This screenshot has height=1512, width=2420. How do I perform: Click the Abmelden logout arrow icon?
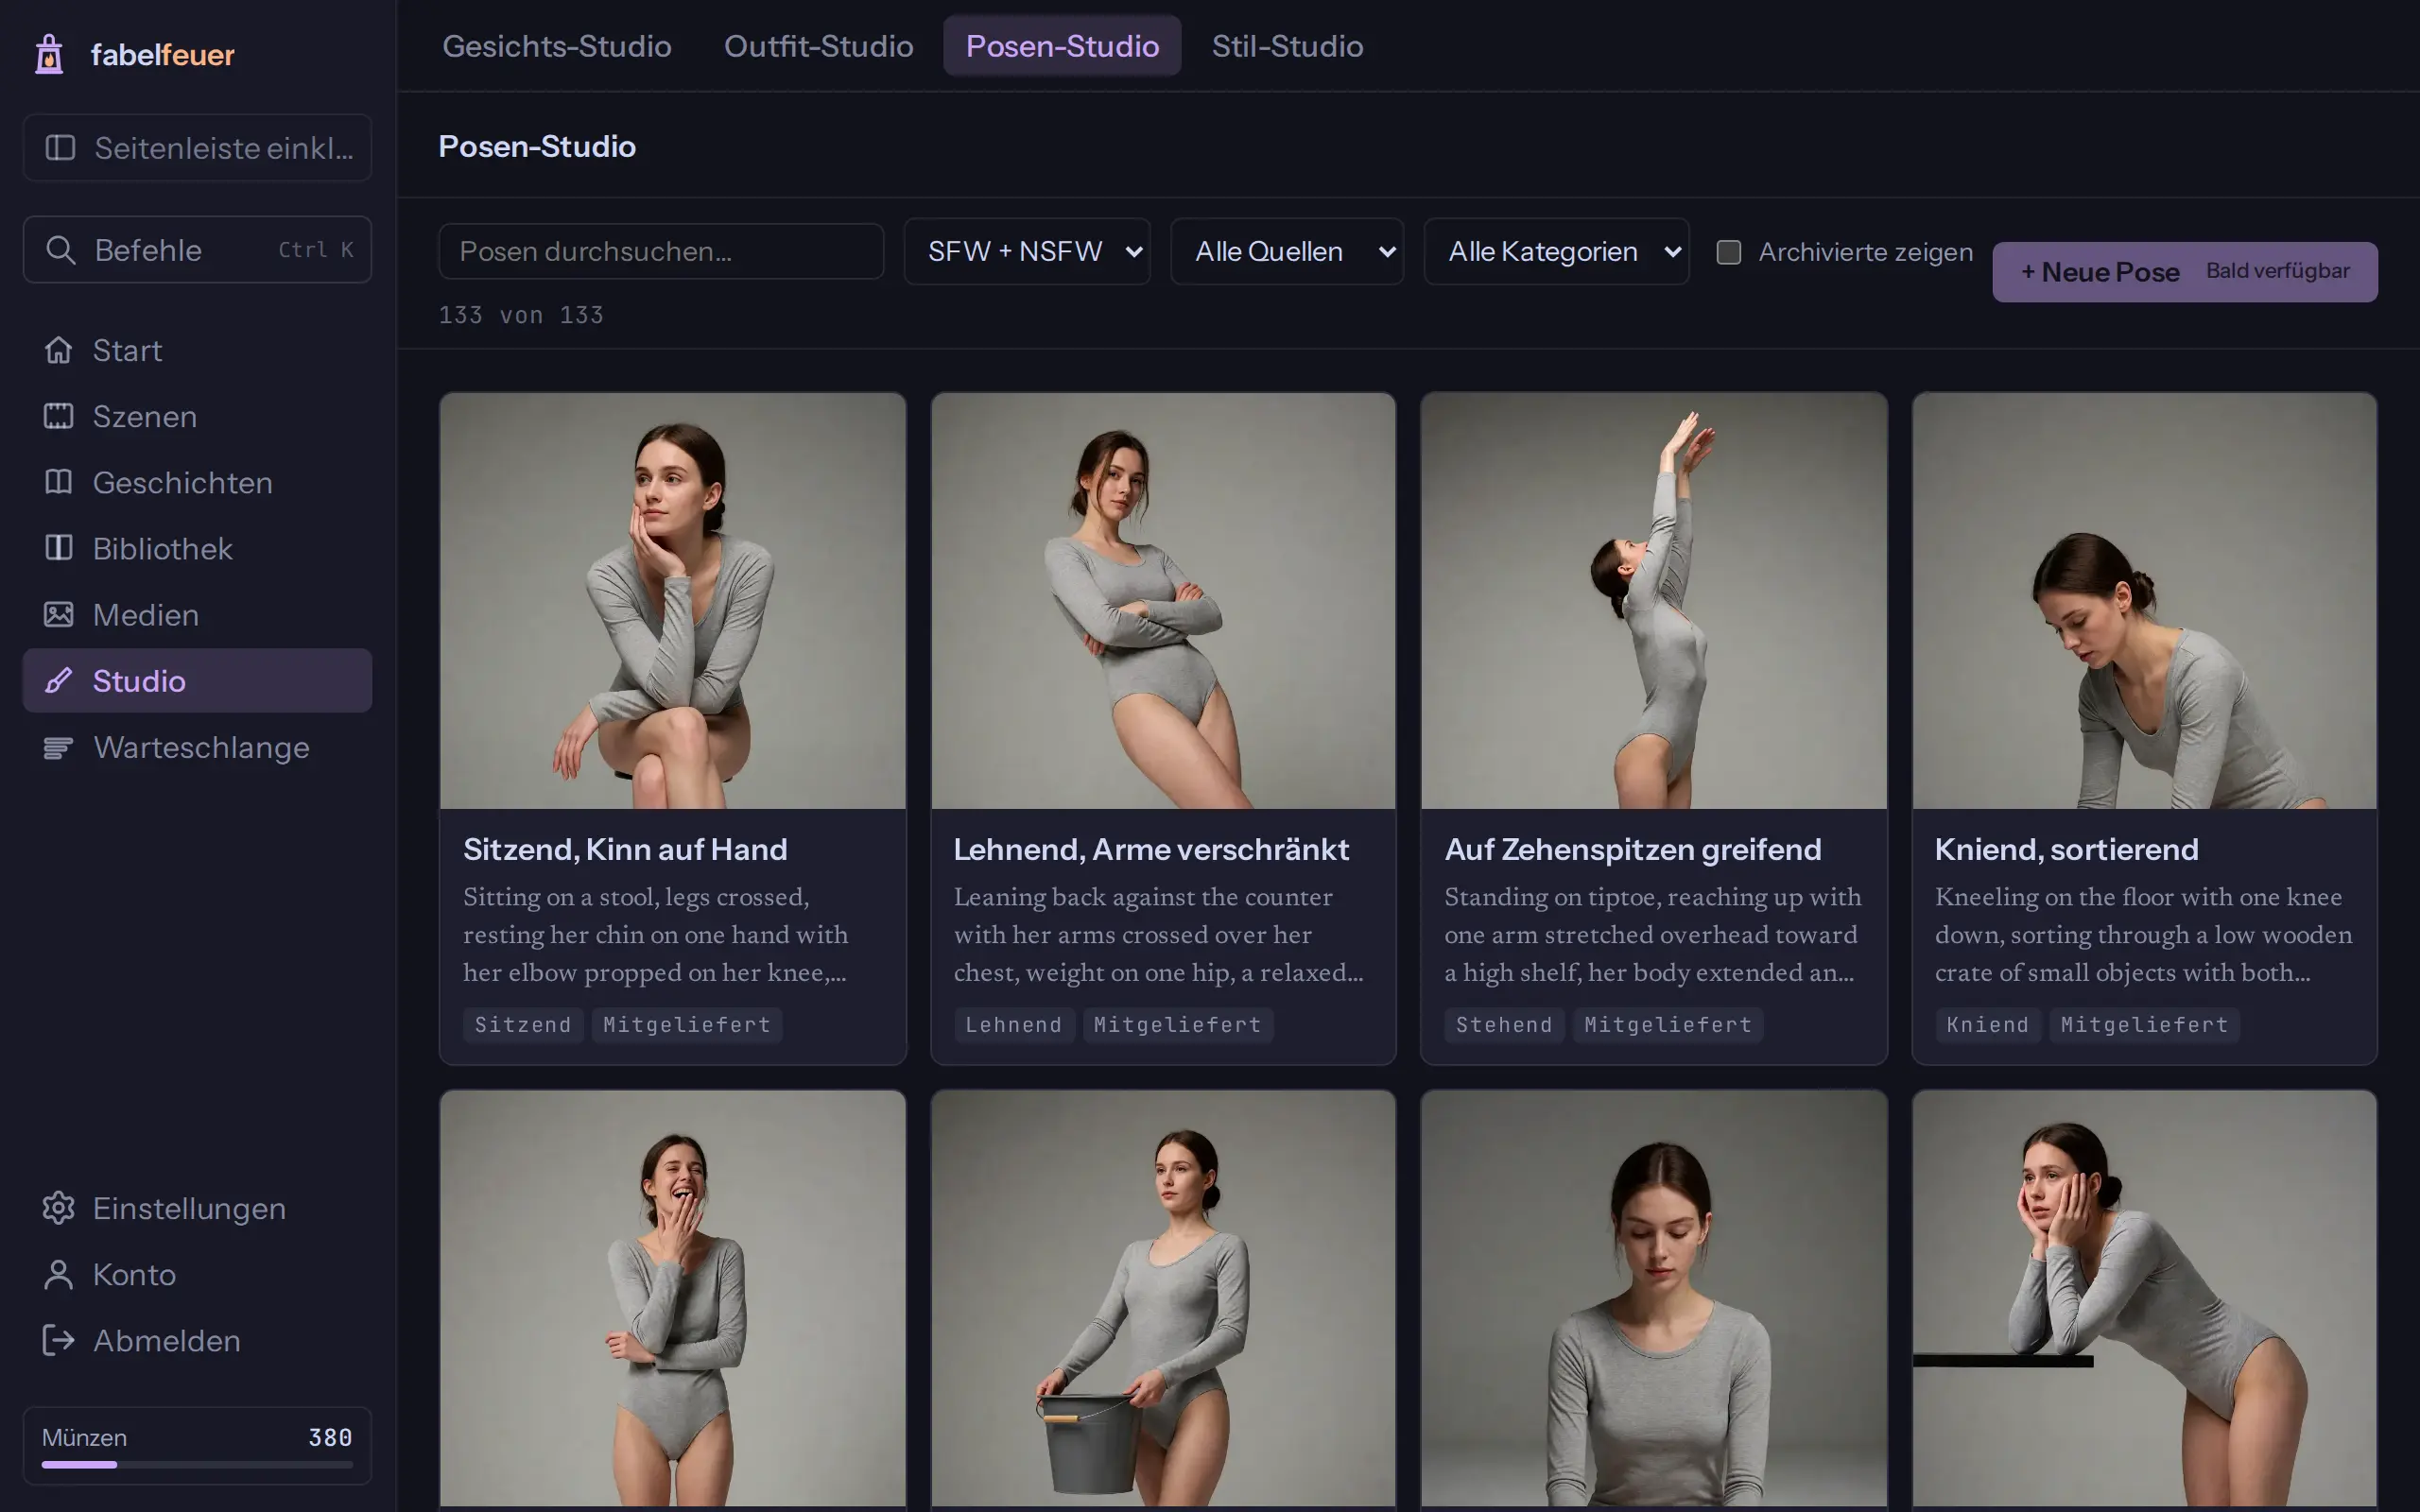(59, 1340)
